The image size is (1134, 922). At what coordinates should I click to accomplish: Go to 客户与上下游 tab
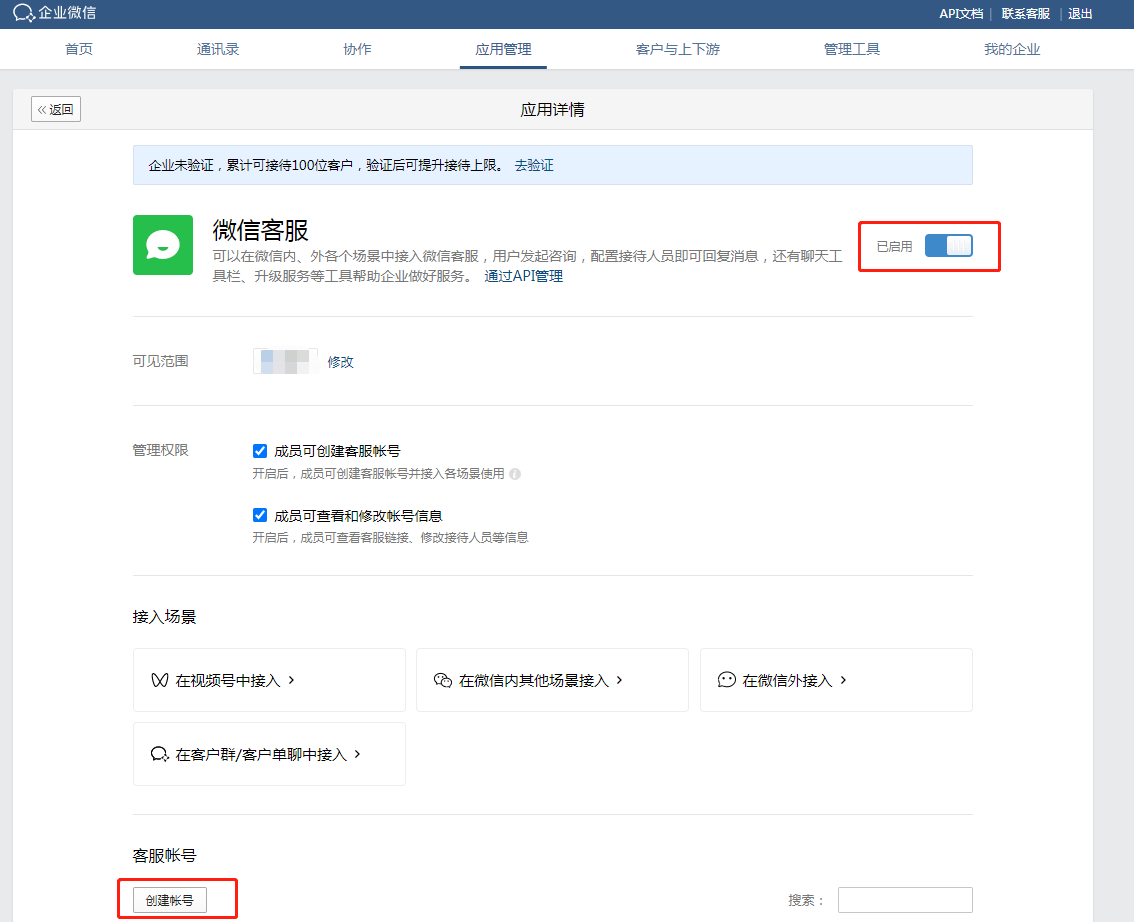pos(678,49)
